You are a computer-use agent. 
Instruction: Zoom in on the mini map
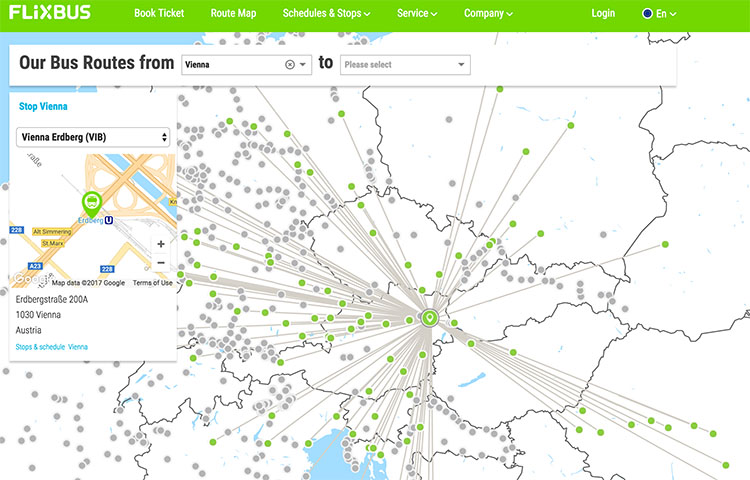coord(161,243)
